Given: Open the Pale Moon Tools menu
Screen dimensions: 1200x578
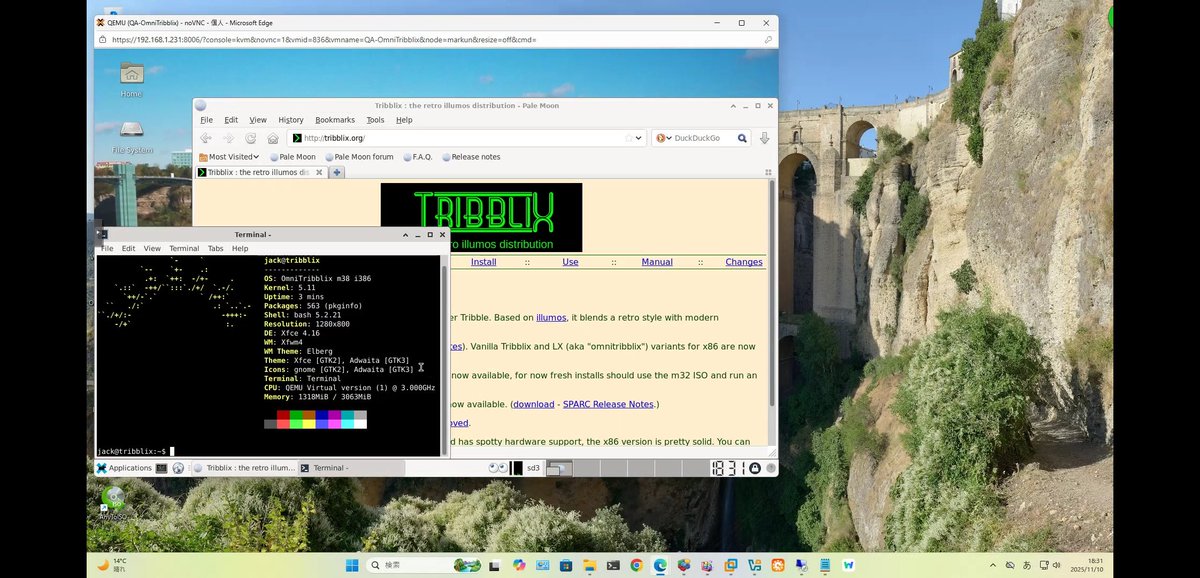Looking at the screenshot, I should 375,120.
